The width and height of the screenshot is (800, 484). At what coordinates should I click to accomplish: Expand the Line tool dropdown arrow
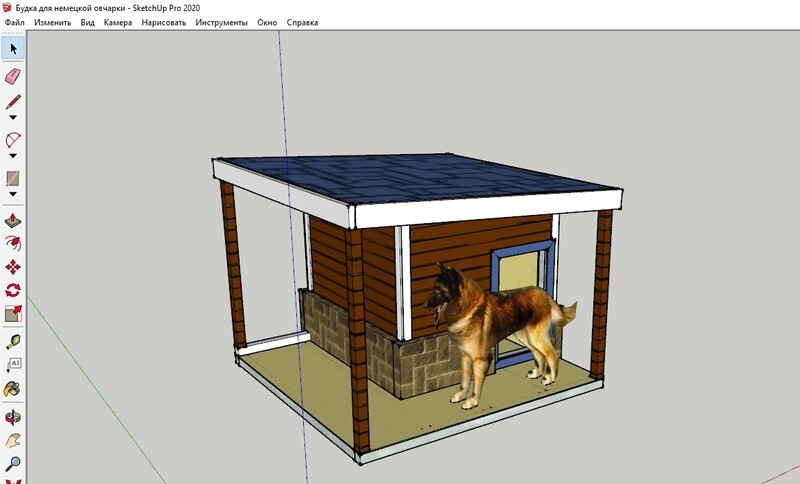tap(13, 118)
